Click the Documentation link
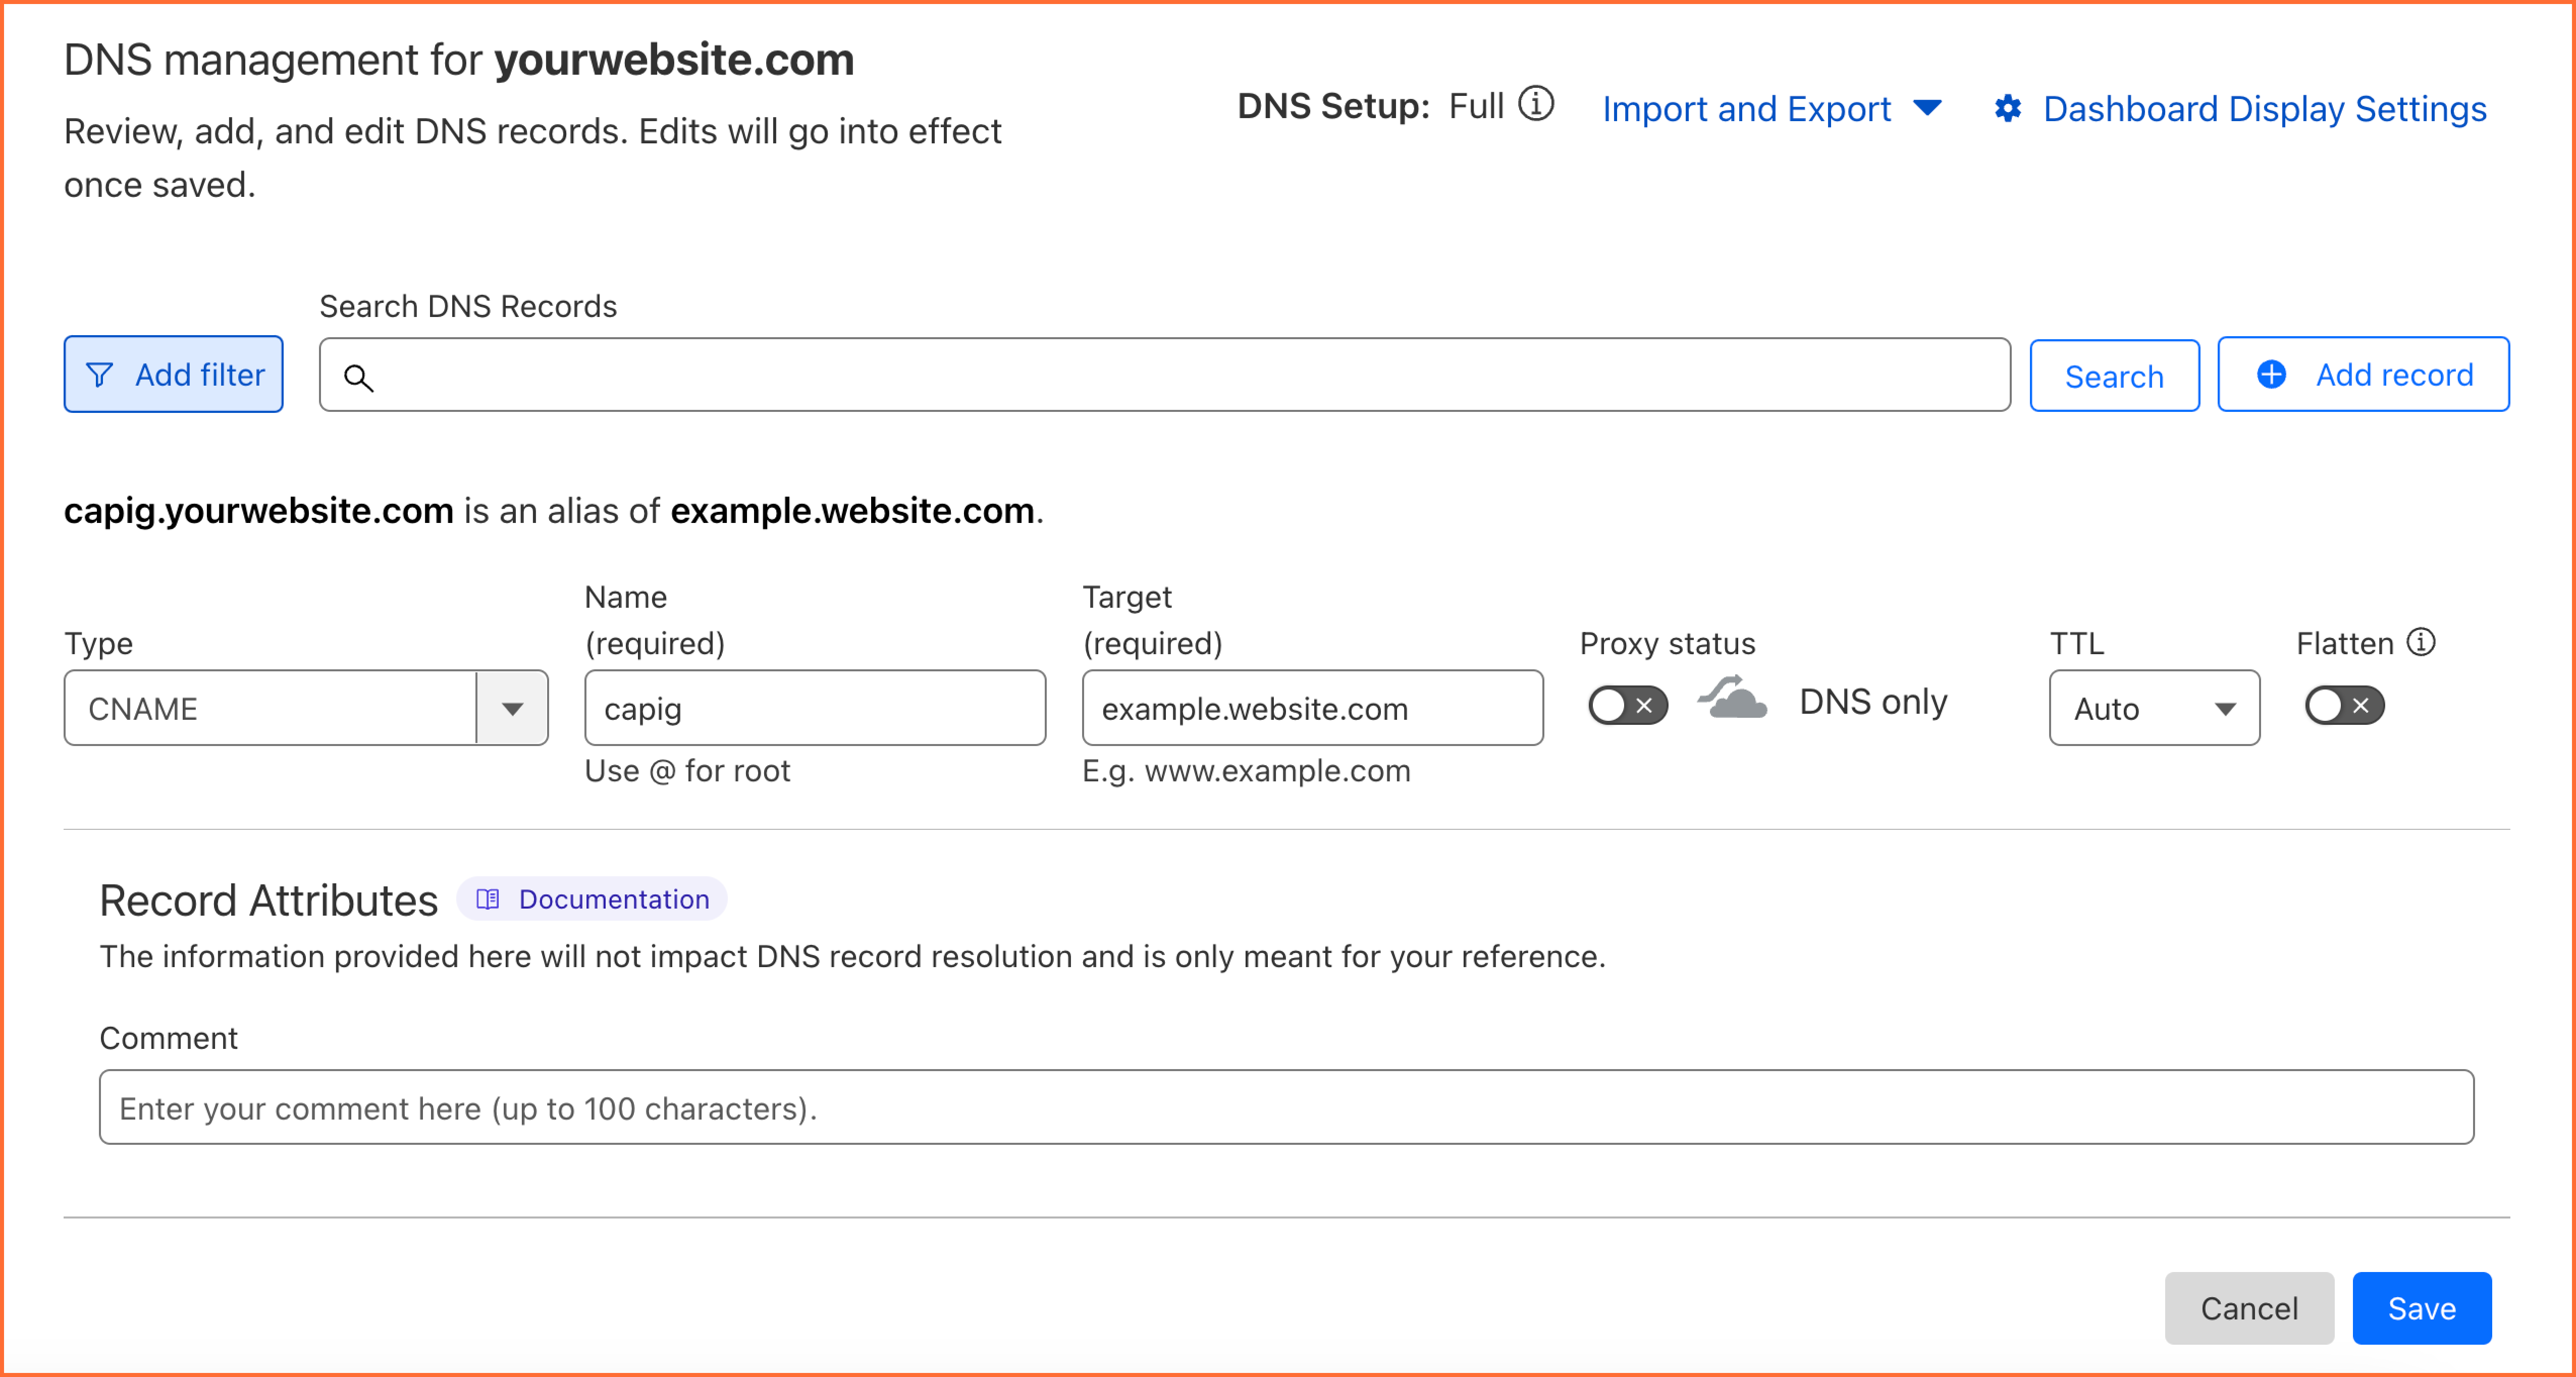Viewport: 2576px width, 1377px height. [x=613, y=899]
